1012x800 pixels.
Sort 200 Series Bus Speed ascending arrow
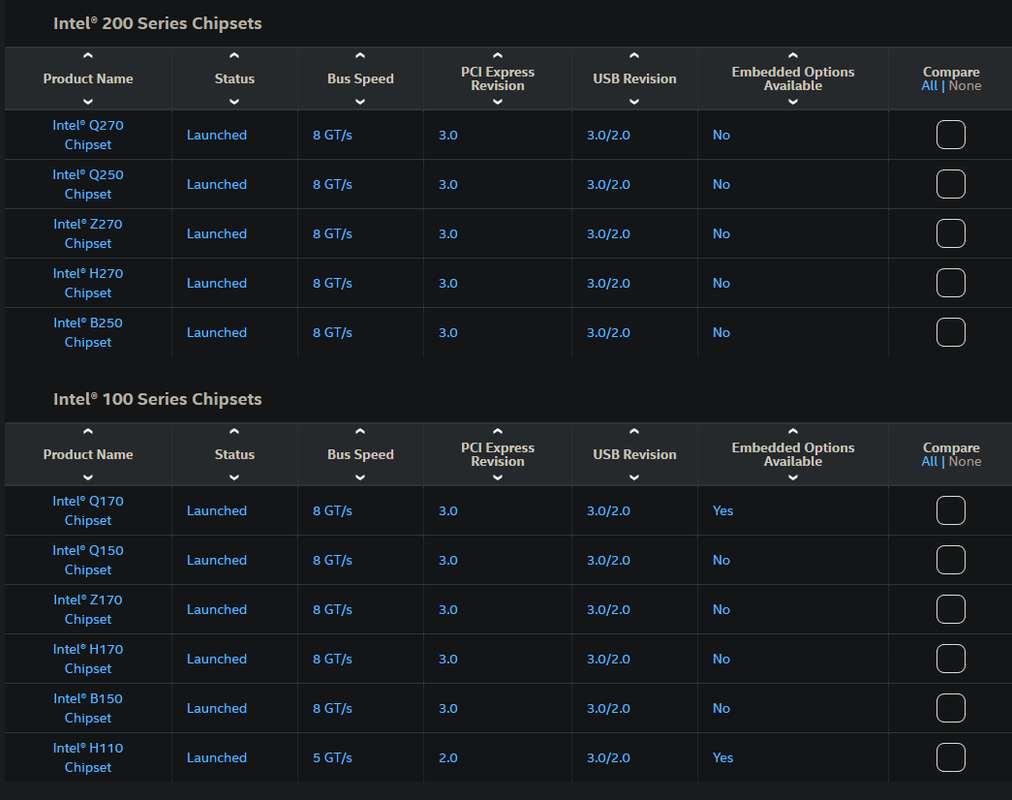tap(360, 56)
